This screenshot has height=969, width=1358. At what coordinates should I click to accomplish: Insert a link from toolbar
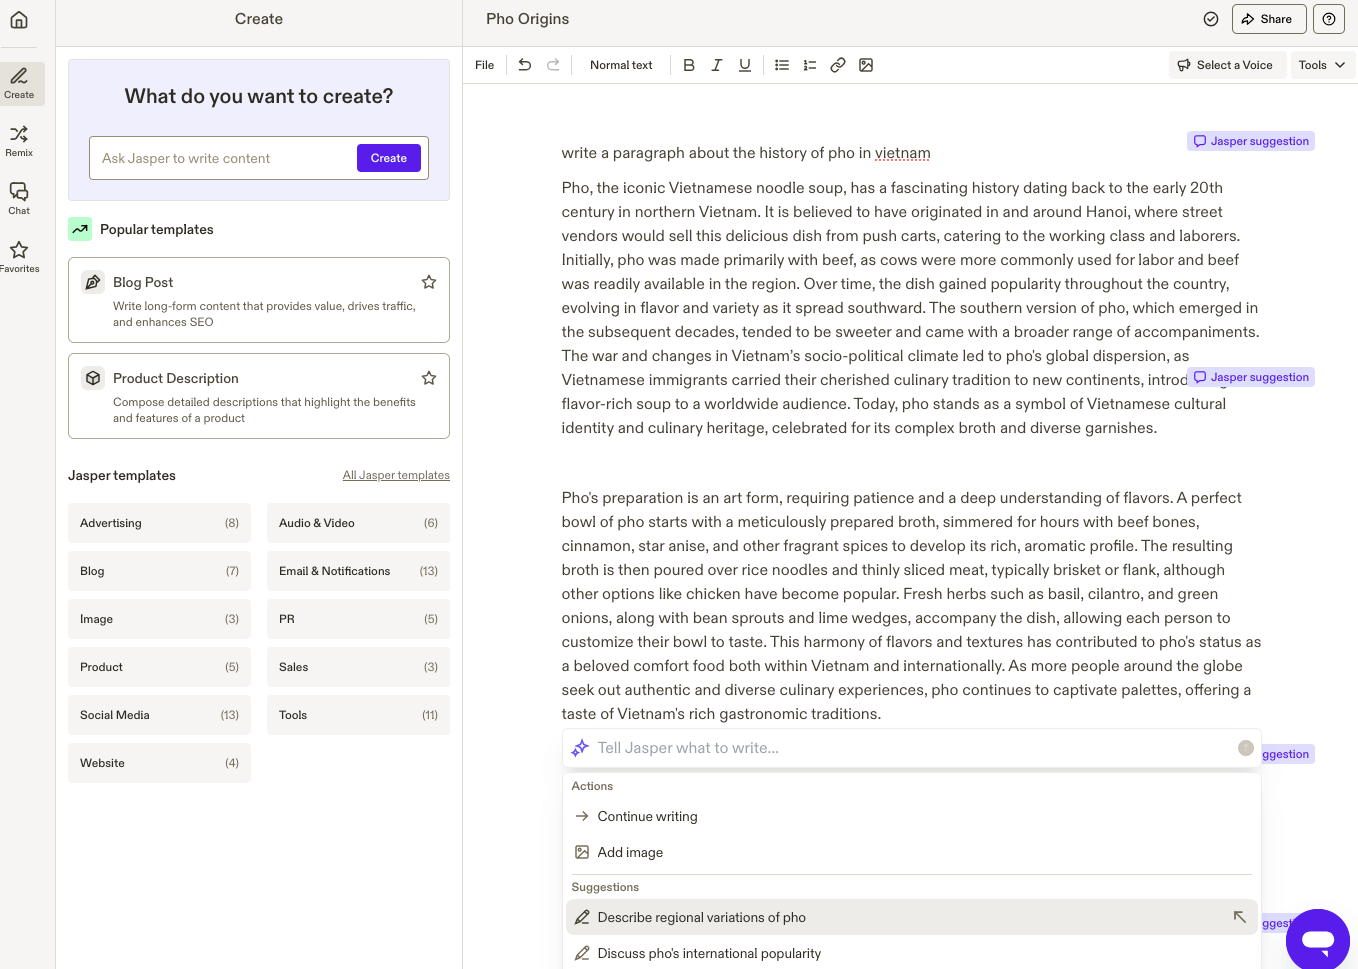pos(838,65)
